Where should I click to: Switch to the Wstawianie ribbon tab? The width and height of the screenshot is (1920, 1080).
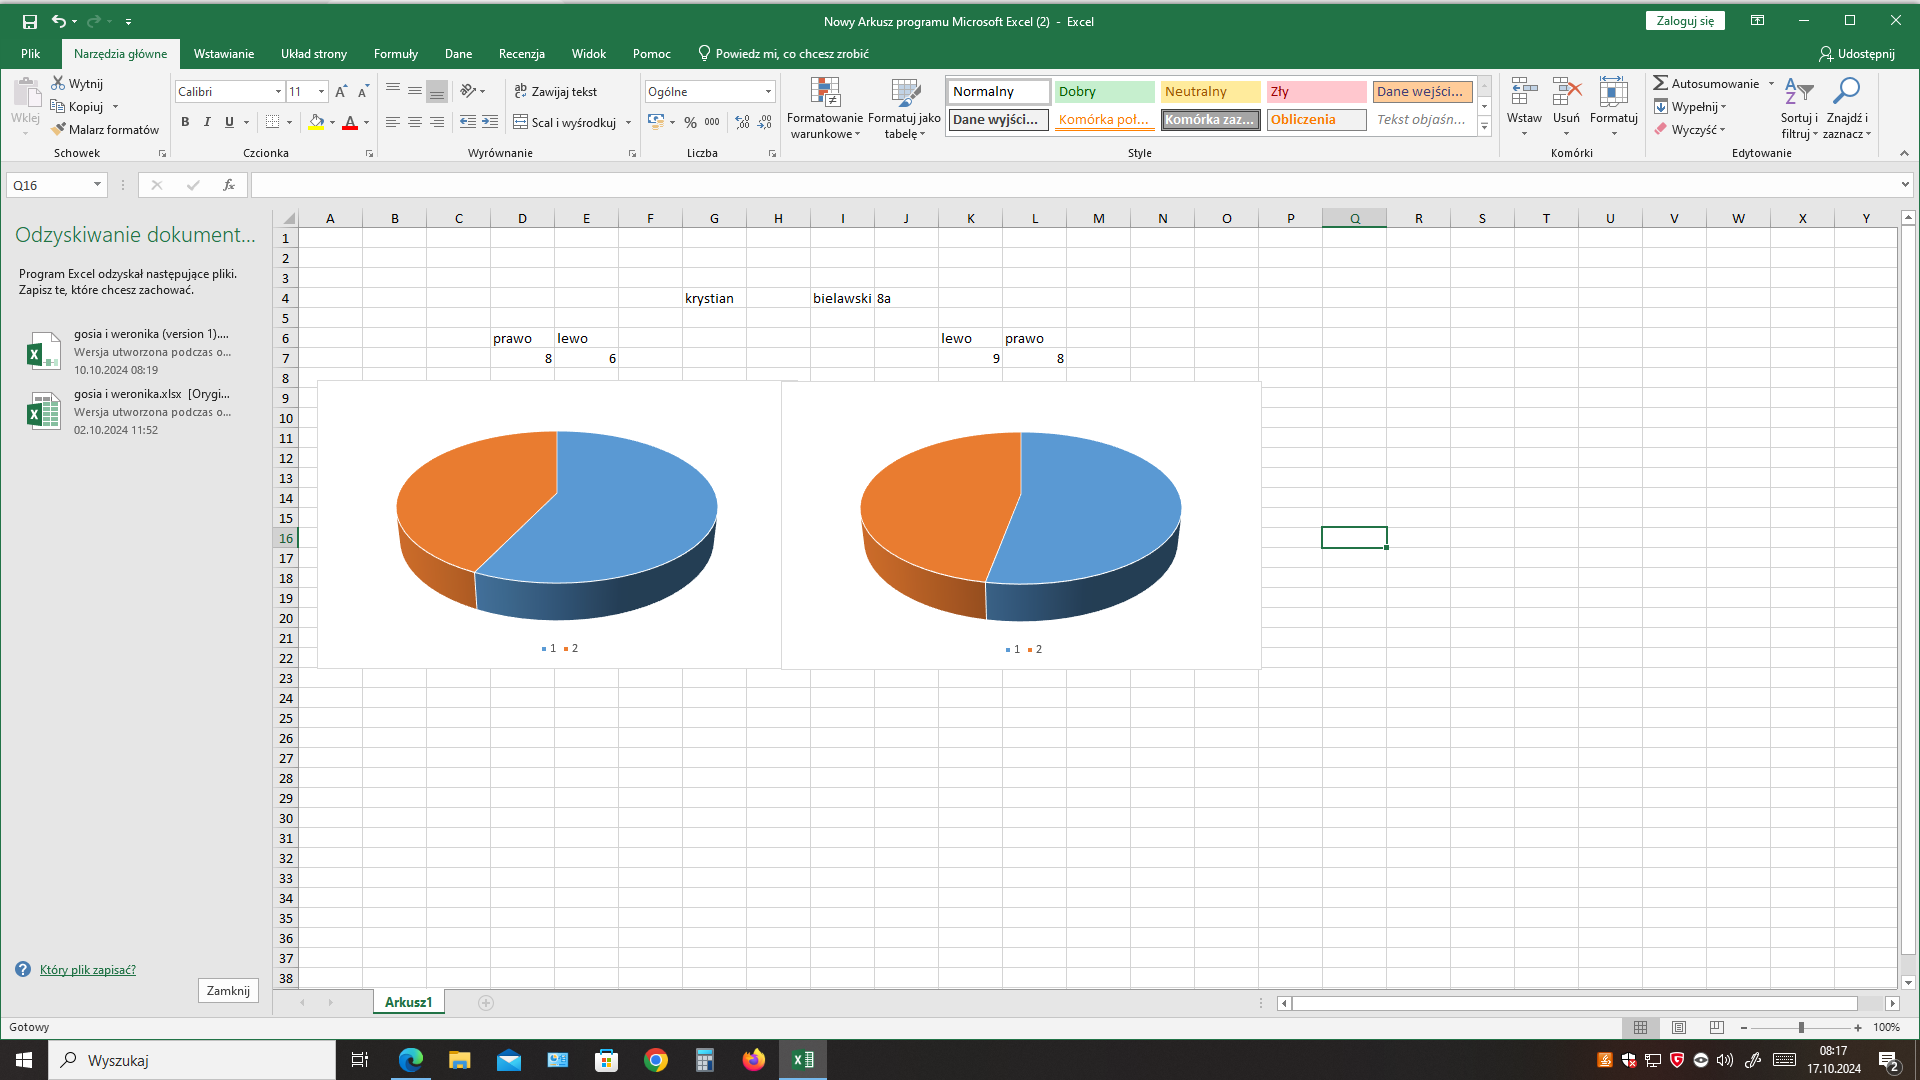click(x=223, y=54)
